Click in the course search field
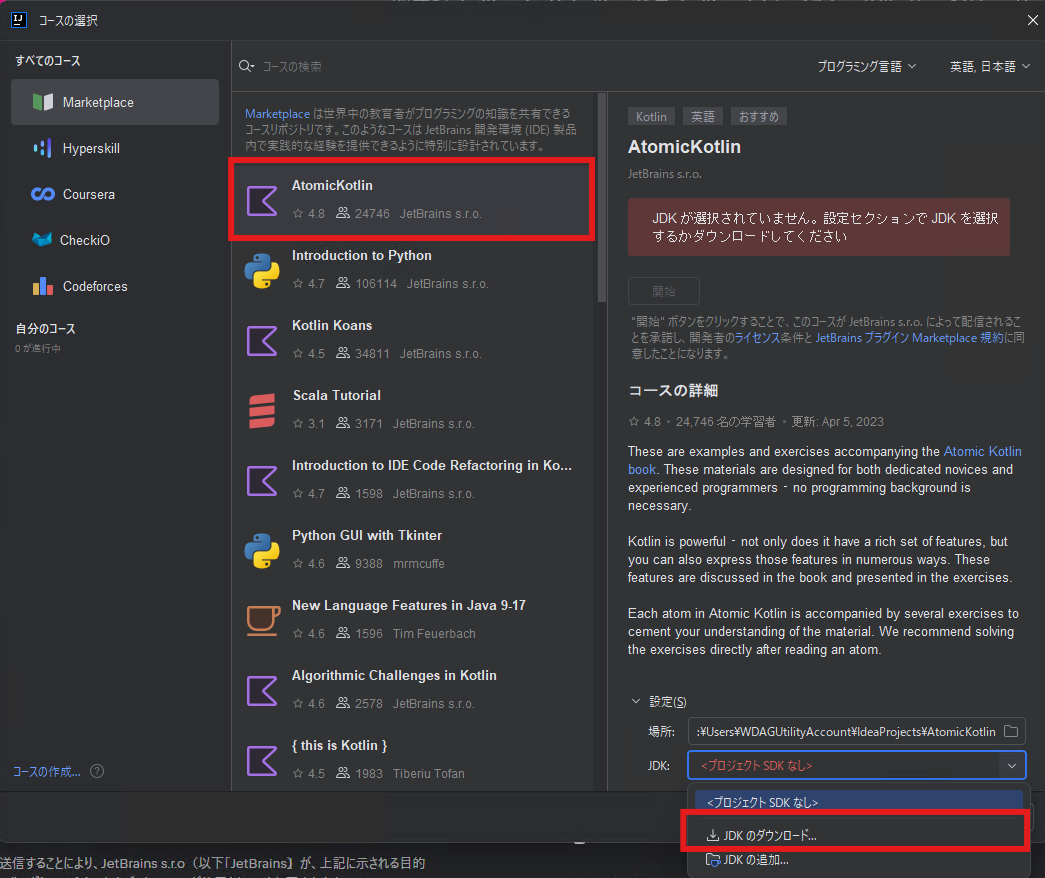 (x=420, y=67)
